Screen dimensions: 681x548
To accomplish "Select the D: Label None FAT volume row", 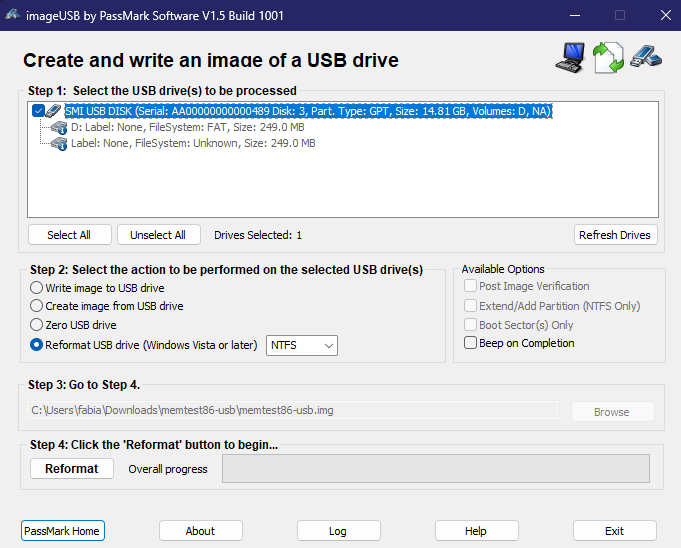I will 188,127.
